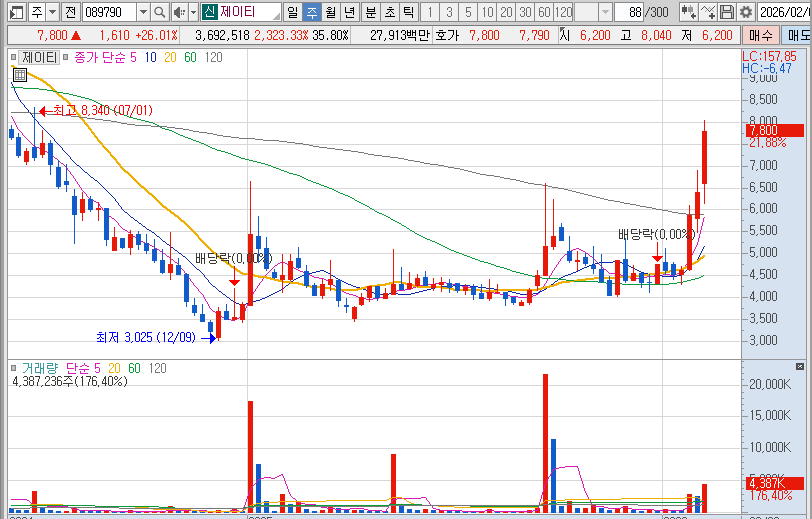Select daily 일 chart period
812x519 pixels.
pyautogui.click(x=293, y=11)
